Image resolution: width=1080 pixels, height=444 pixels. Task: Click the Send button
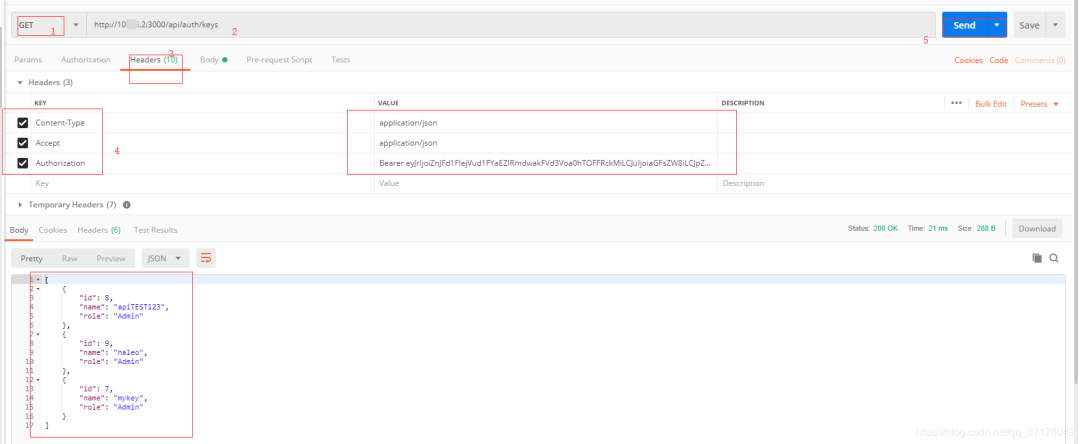coord(964,25)
